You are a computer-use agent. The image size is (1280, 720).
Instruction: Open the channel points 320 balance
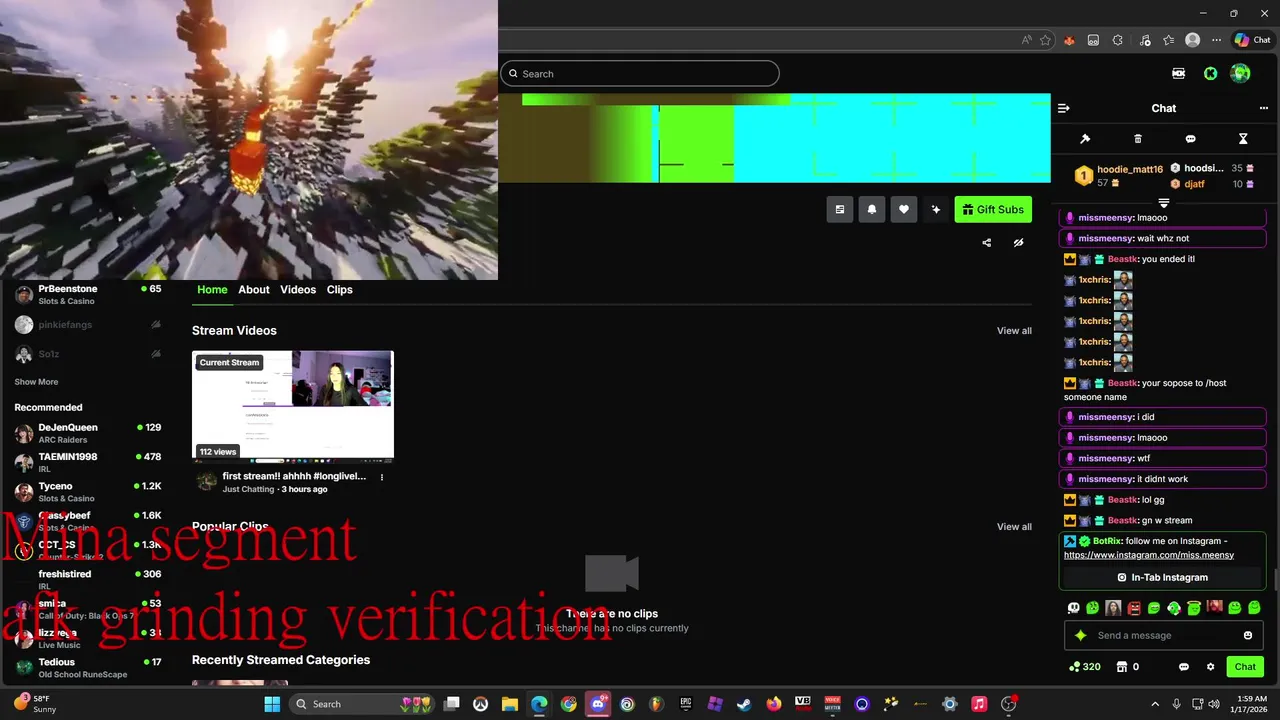pos(1085,667)
